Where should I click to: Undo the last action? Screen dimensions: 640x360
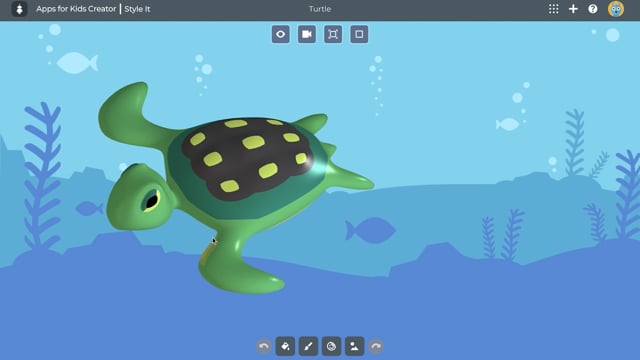[x=264, y=347]
